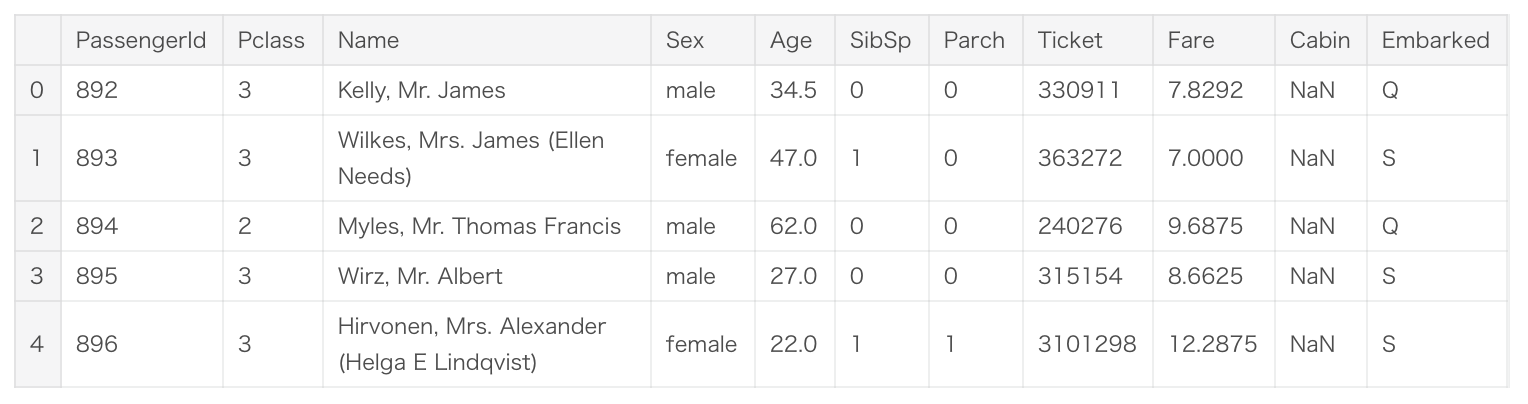Select the Name column header
This screenshot has width=1528, height=404.
coord(368,40)
